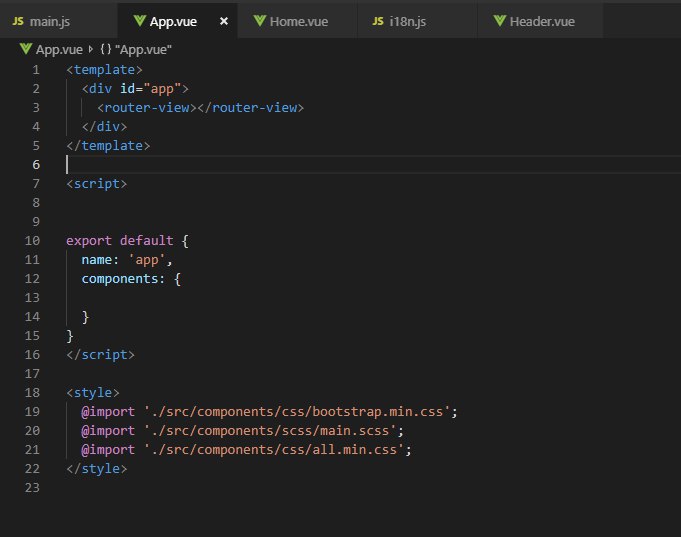Click the Vue icon in the breadcrumb

26,49
